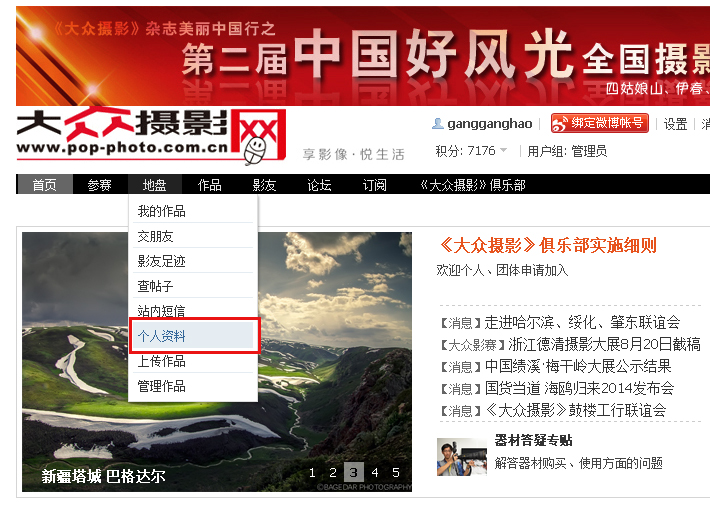Open 中国绩溪·梅干岭大展公示结果 link
Viewport: 710px width, 506px height.
(x=577, y=366)
